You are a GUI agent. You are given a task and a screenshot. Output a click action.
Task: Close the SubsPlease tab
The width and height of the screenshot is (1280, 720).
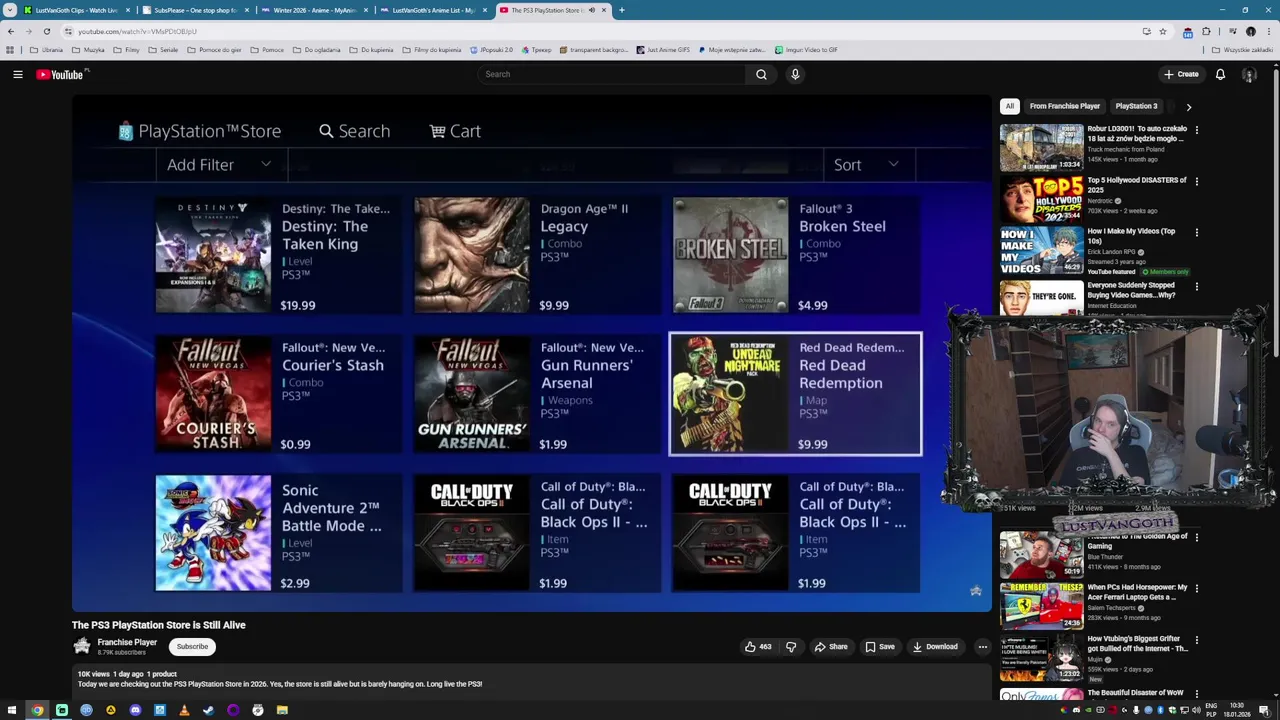pyautogui.click(x=246, y=10)
